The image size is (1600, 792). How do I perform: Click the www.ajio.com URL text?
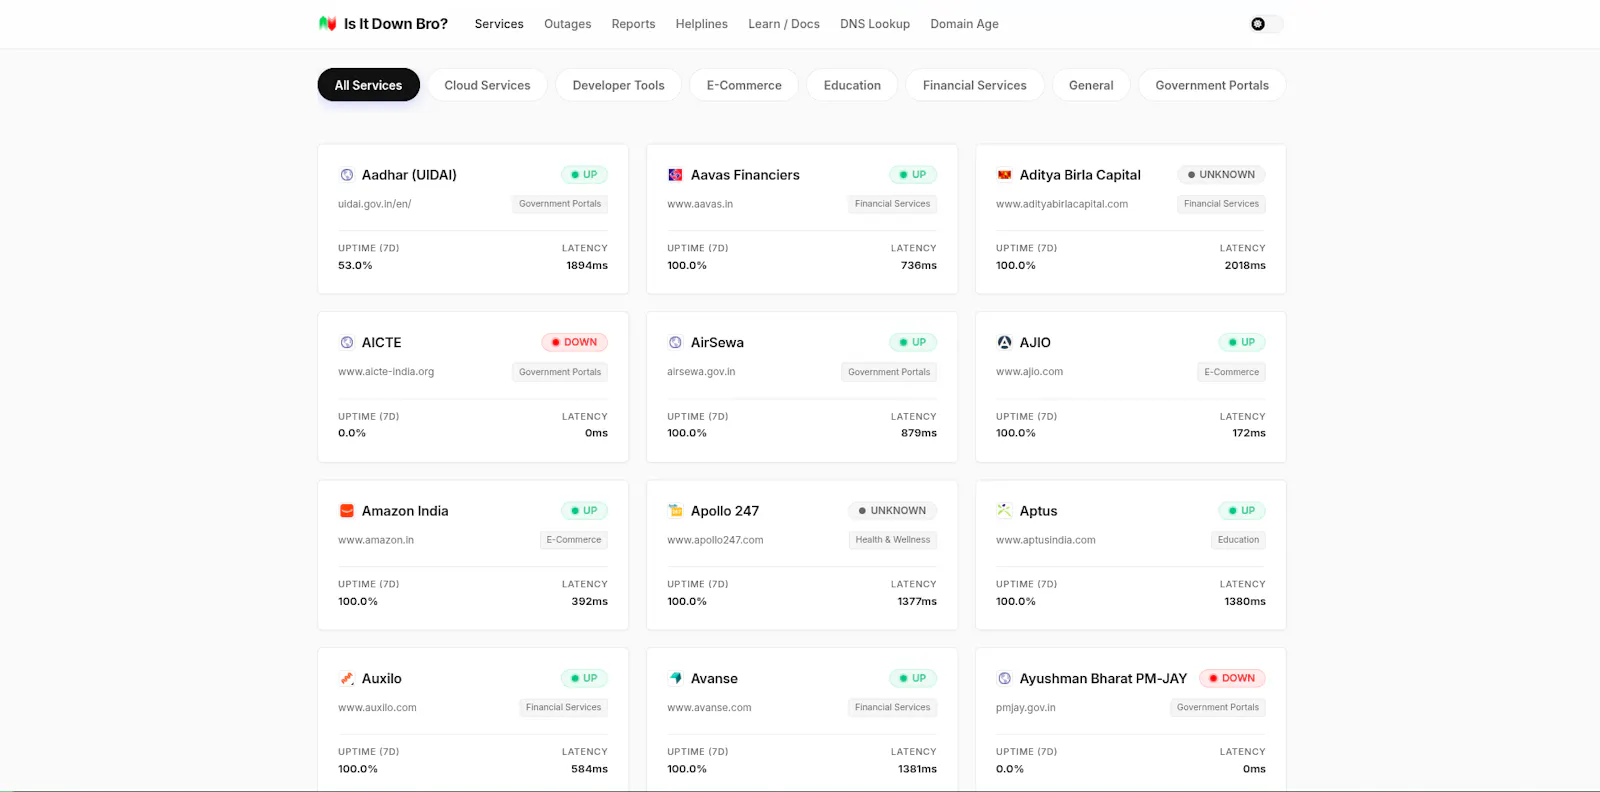(x=1029, y=372)
